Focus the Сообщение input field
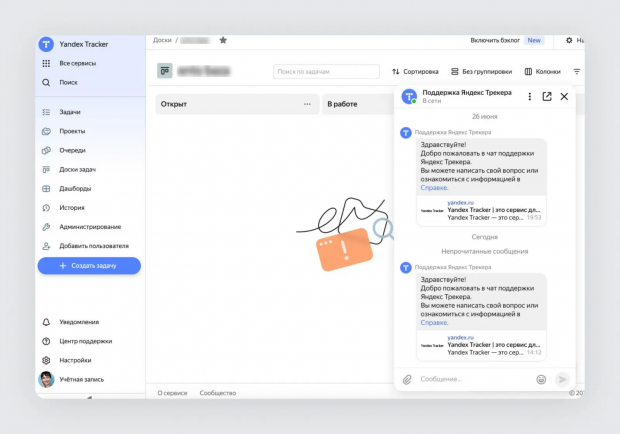620x434 pixels. [474, 379]
